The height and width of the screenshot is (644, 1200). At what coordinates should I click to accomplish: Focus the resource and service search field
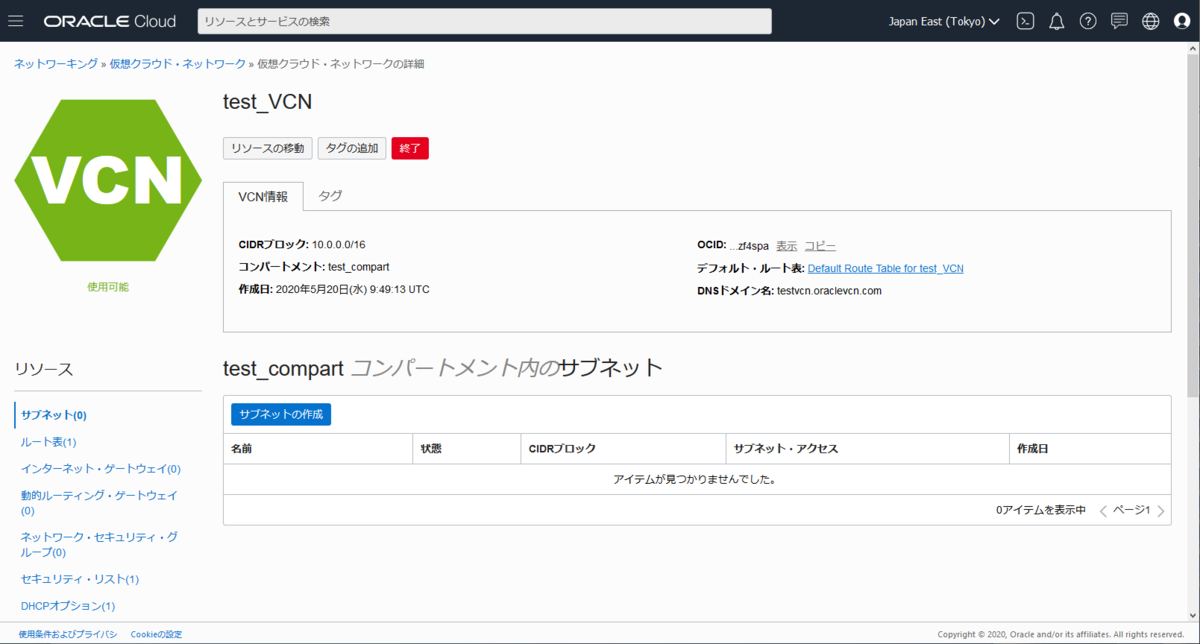485,21
